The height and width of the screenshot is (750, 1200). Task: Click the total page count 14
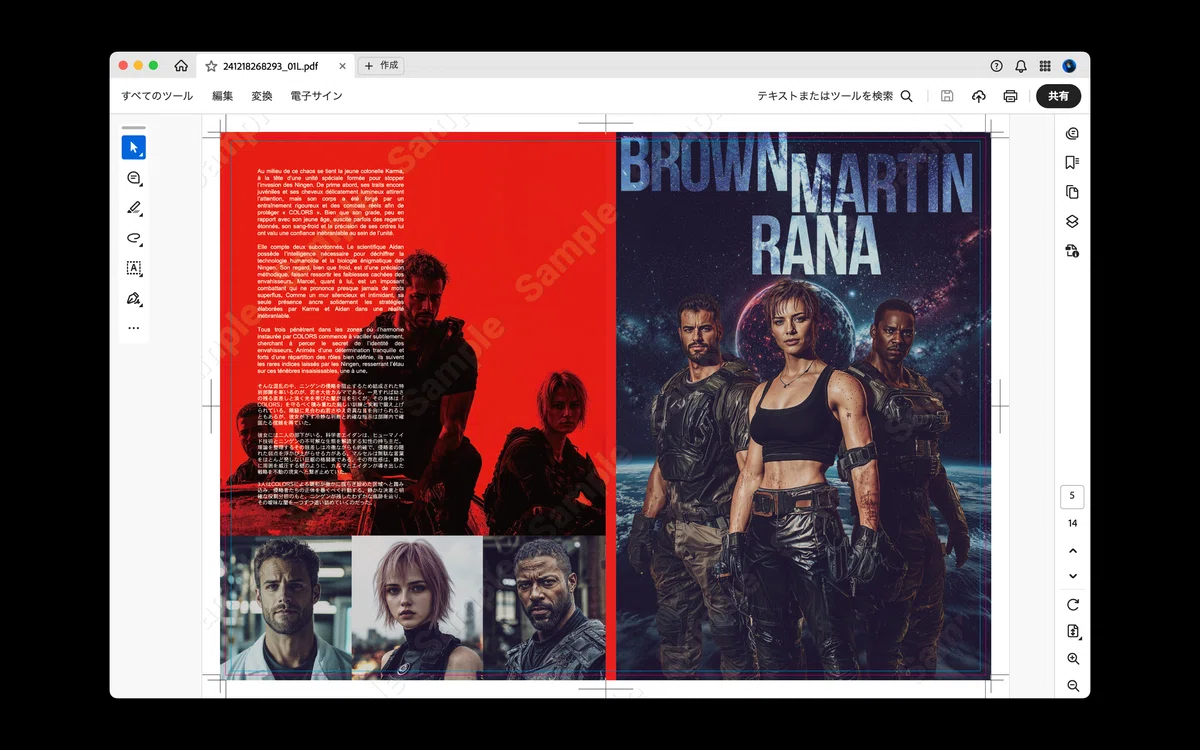pyautogui.click(x=1072, y=523)
